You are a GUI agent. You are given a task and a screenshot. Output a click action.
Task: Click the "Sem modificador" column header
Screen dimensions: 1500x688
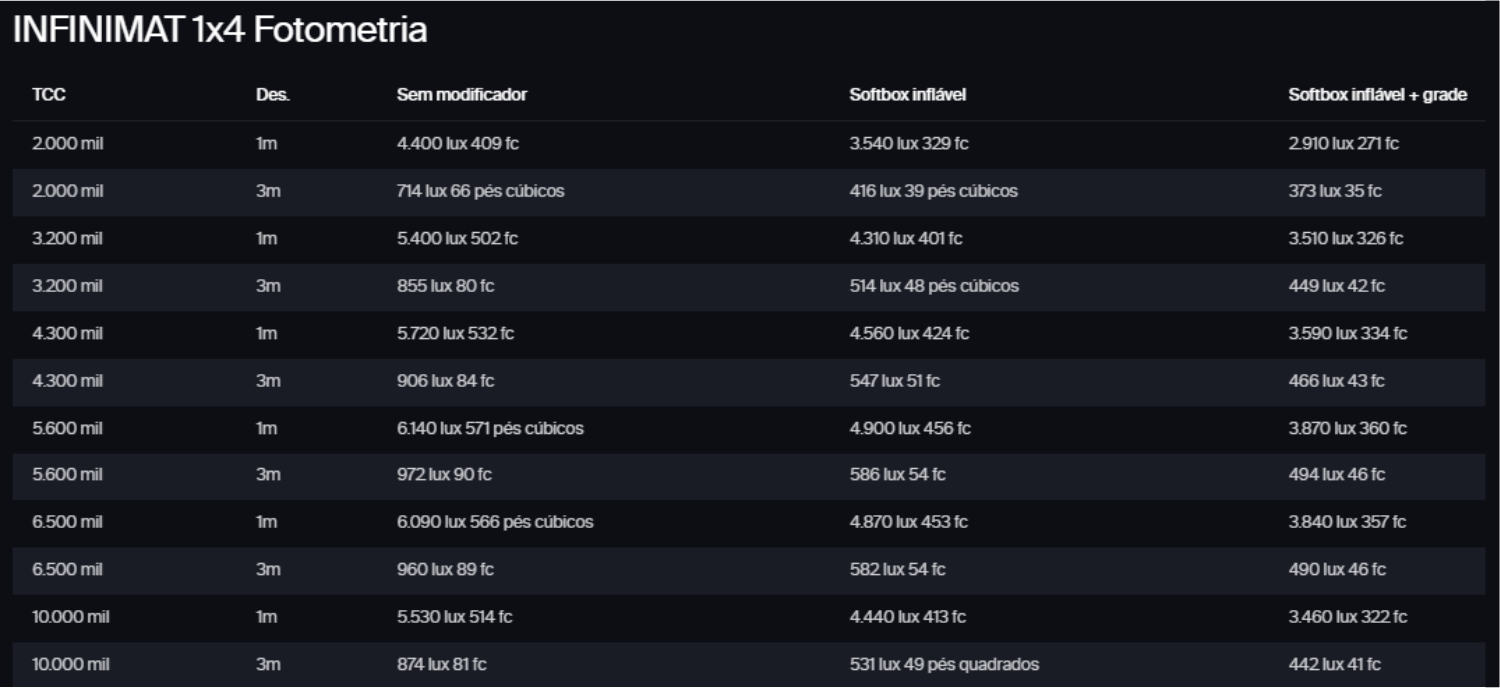point(462,95)
